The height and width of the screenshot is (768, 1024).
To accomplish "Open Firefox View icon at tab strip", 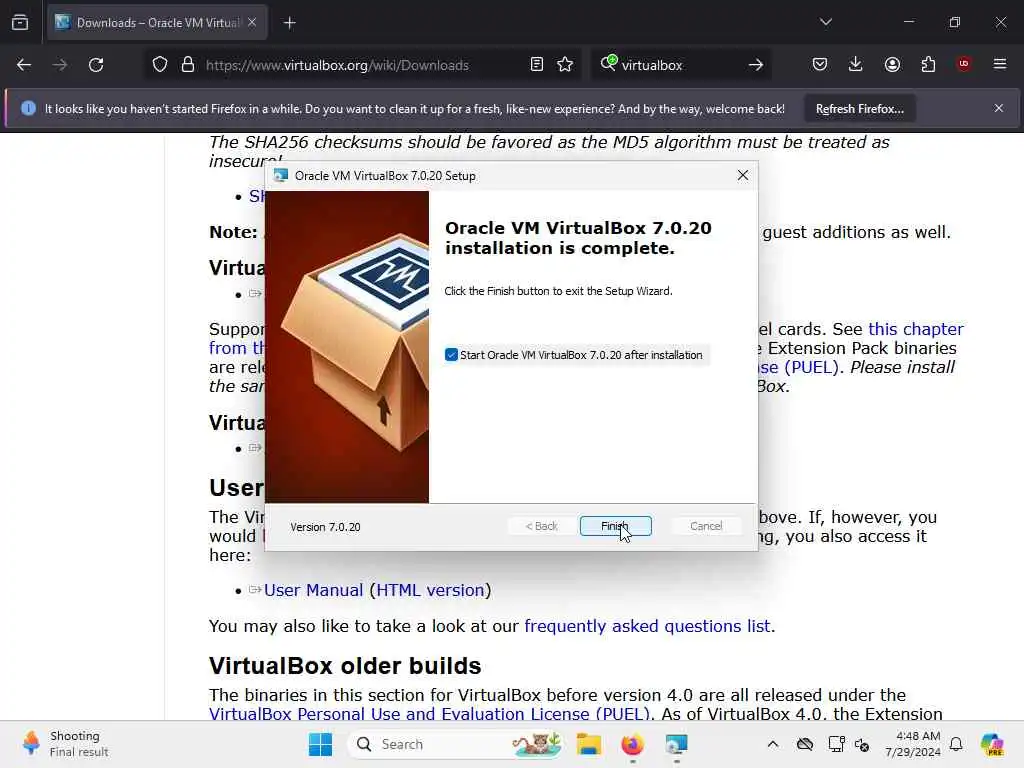I will click(20, 22).
